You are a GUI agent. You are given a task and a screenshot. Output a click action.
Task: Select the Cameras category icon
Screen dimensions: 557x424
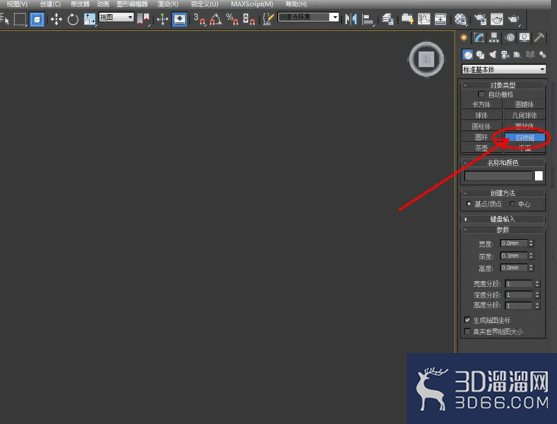505,55
